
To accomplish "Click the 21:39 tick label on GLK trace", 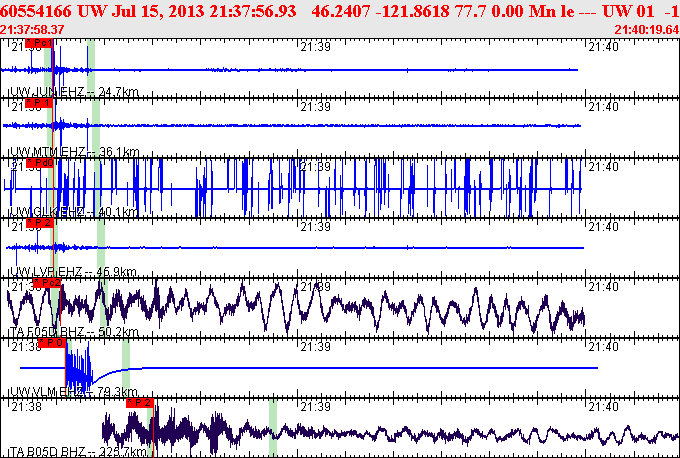I will pos(316,167).
